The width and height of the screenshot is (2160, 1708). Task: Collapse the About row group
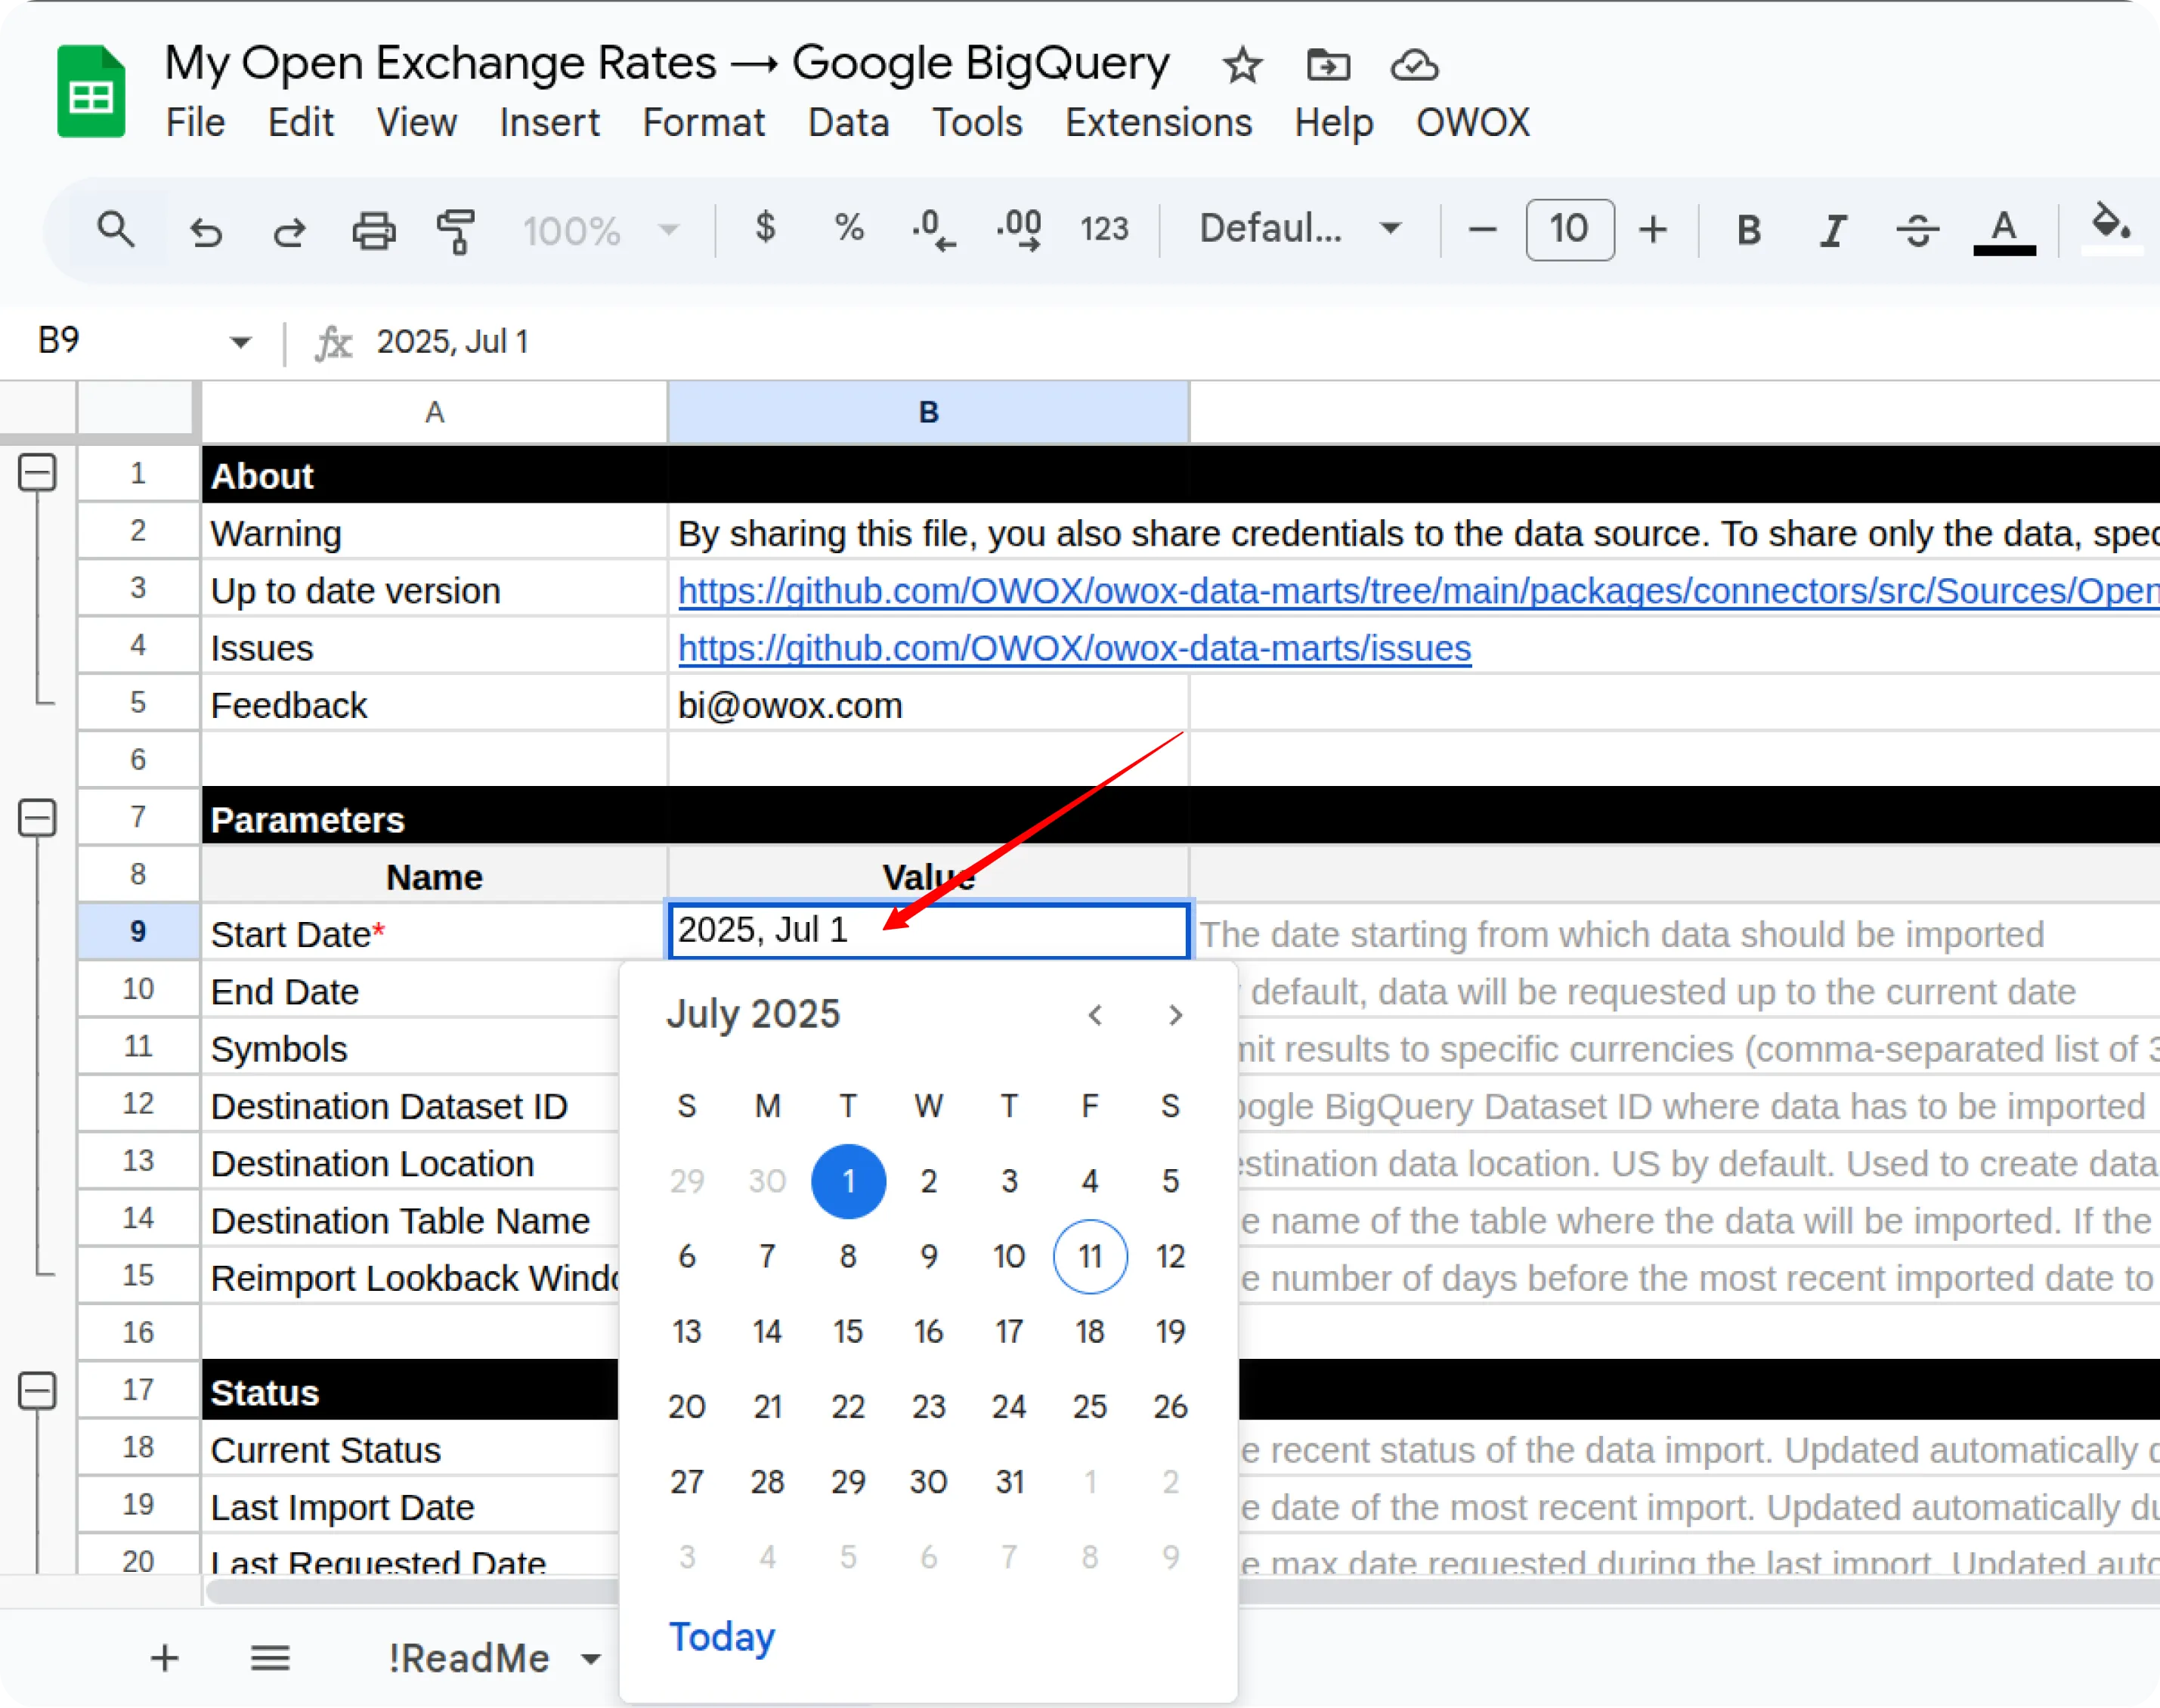pyautogui.click(x=38, y=473)
